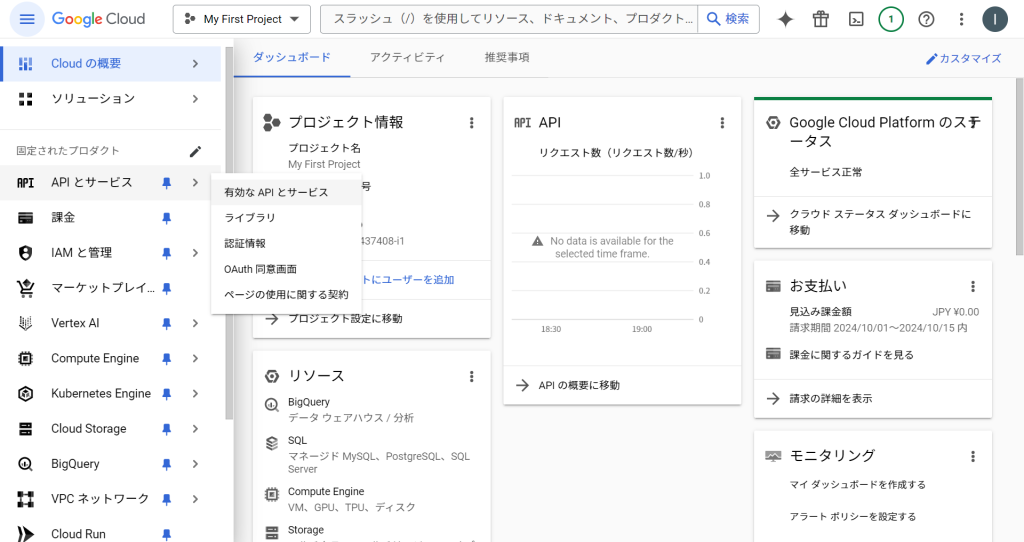Click the gift free trial icon
Viewport: 1024px width, 542px height.
coord(821,20)
